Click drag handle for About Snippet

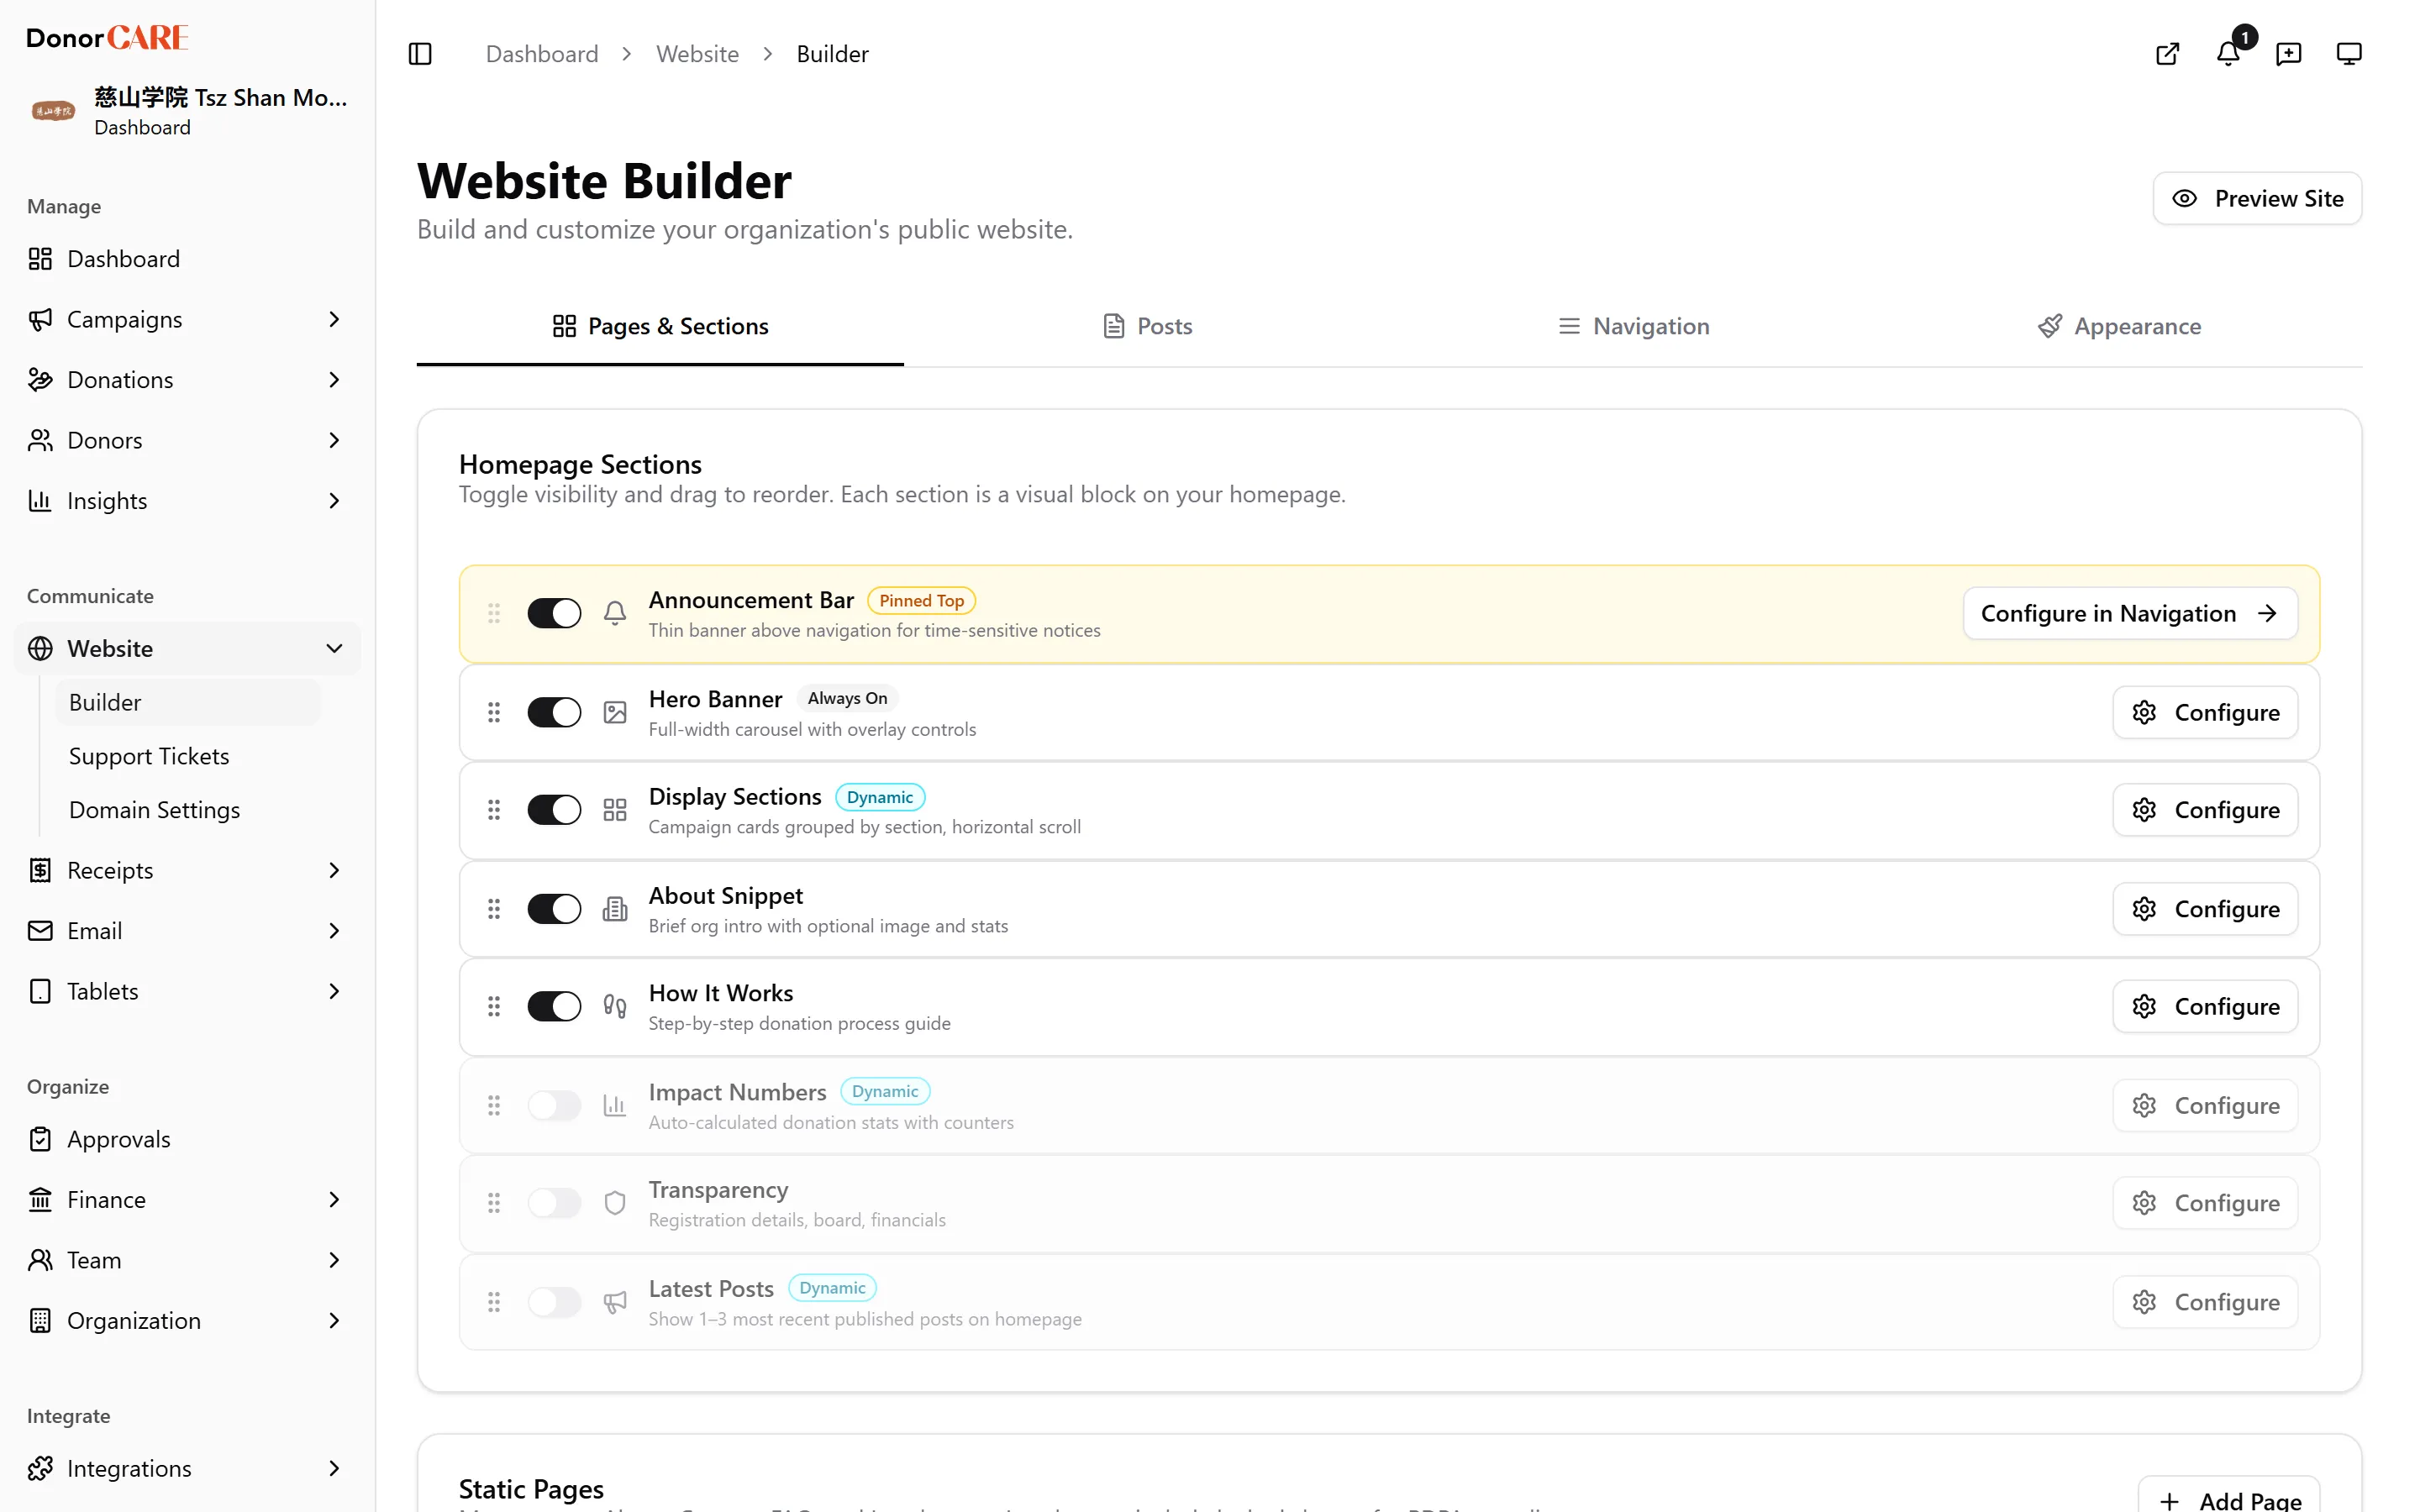tap(494, 909)
